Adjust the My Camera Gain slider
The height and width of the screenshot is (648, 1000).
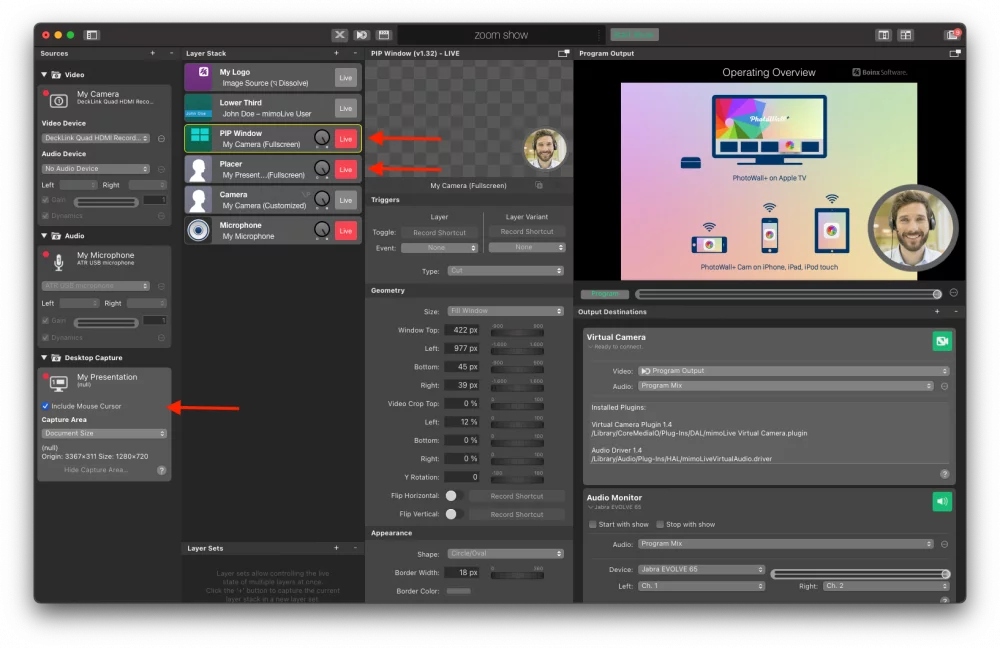click(106, 202)
